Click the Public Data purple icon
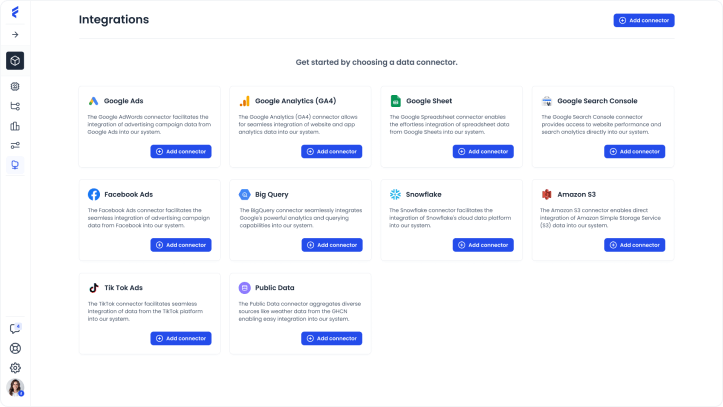 [244, 288]
